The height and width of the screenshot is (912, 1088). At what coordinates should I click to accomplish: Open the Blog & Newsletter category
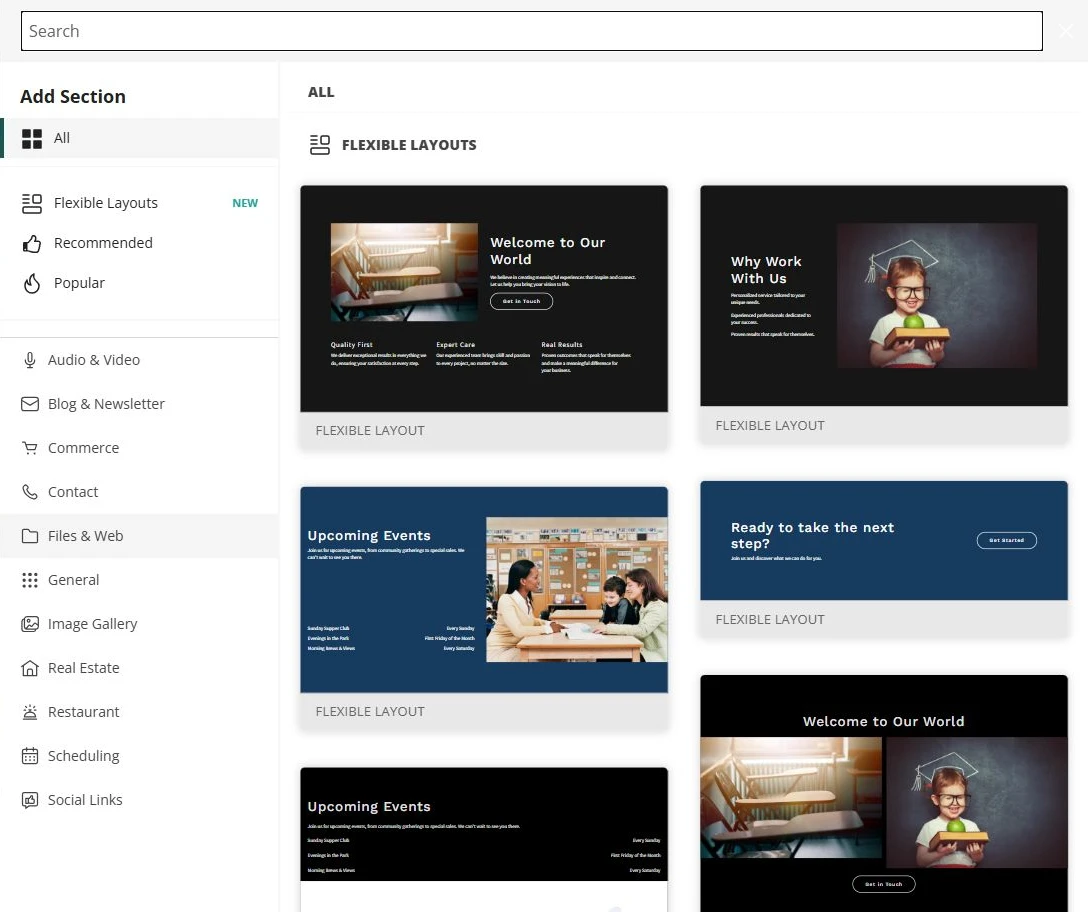click(x=140, y=404)
